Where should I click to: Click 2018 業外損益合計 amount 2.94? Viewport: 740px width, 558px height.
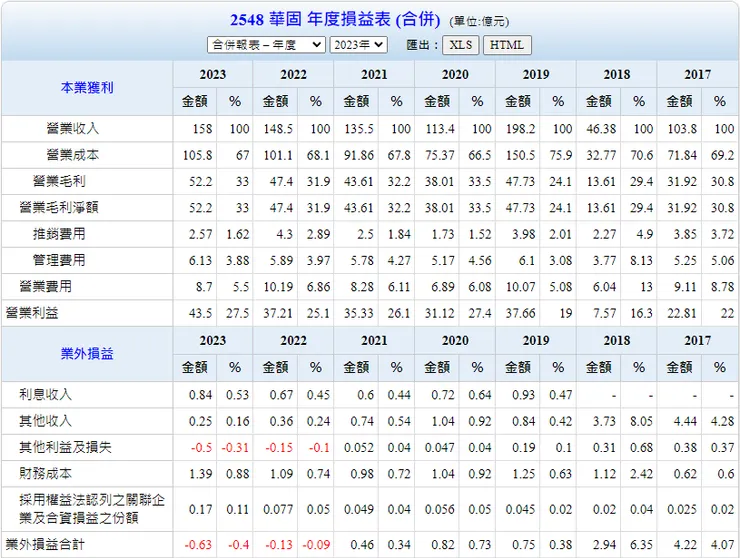[605, 545]
